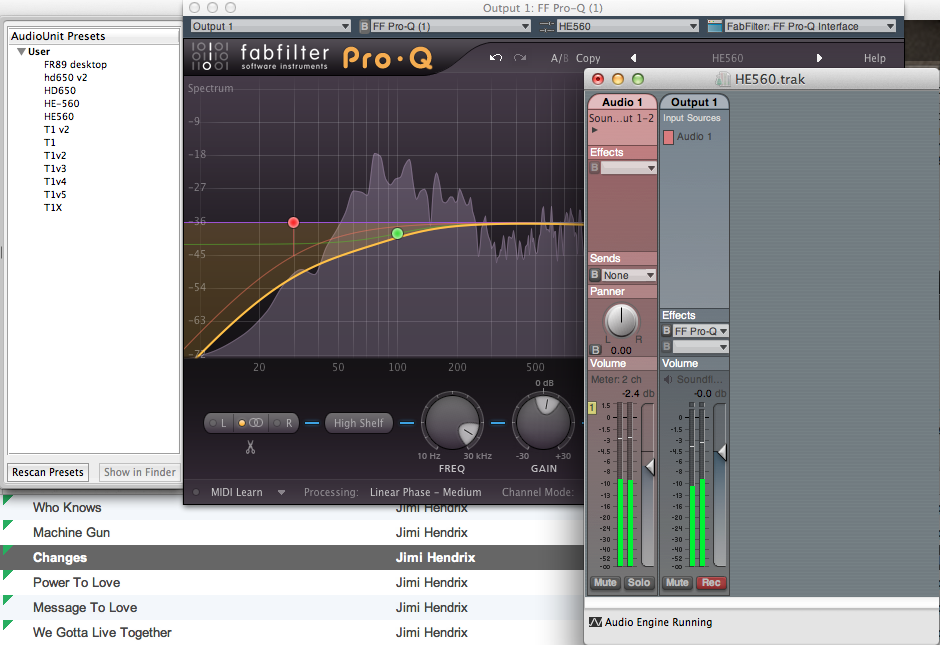Click the Rescan Presets button
940x645 pixels.
pos(48,472)
